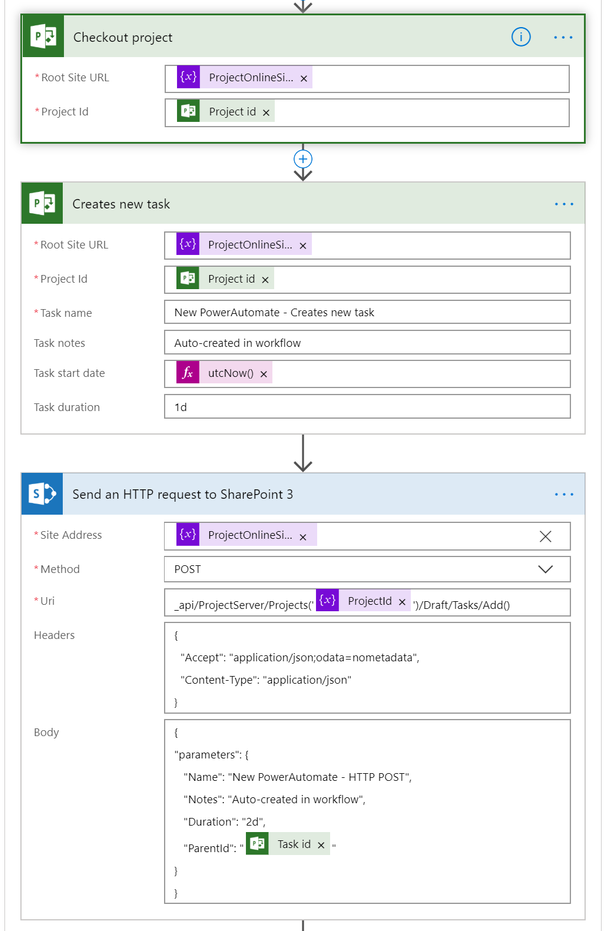Collapse the Checkout project card via its title
This screenshot has width=609, height=931.
[122, 37]
